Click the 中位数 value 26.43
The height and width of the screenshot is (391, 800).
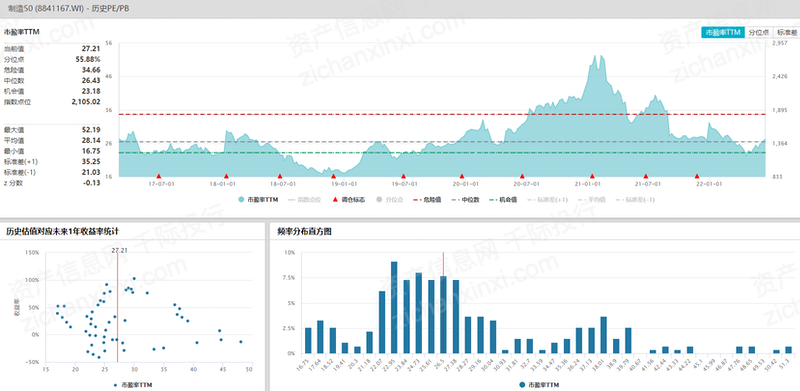coord(91,81)
